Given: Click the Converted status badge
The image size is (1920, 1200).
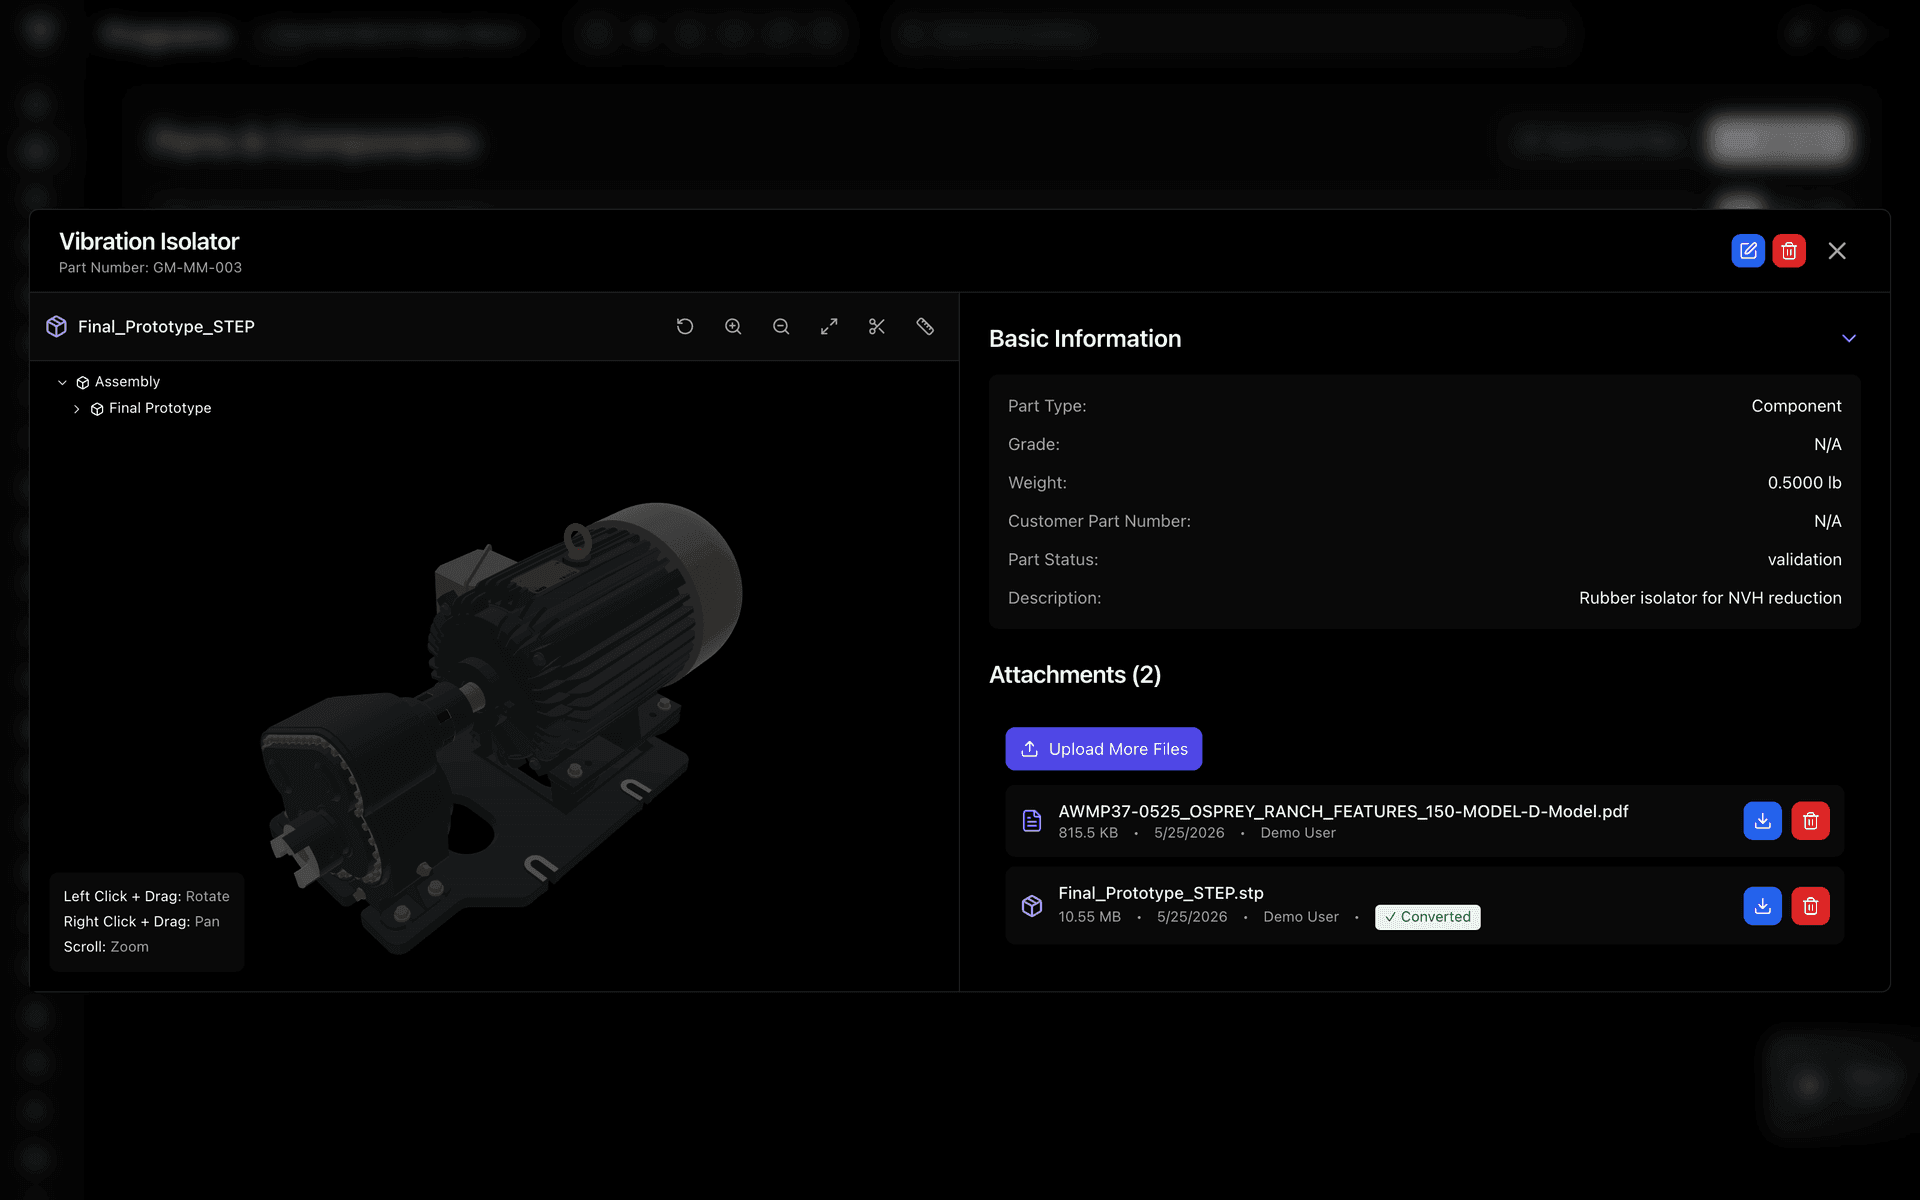Looking at the screenshot, I should pyautogui.click(x=1428, y=917).
